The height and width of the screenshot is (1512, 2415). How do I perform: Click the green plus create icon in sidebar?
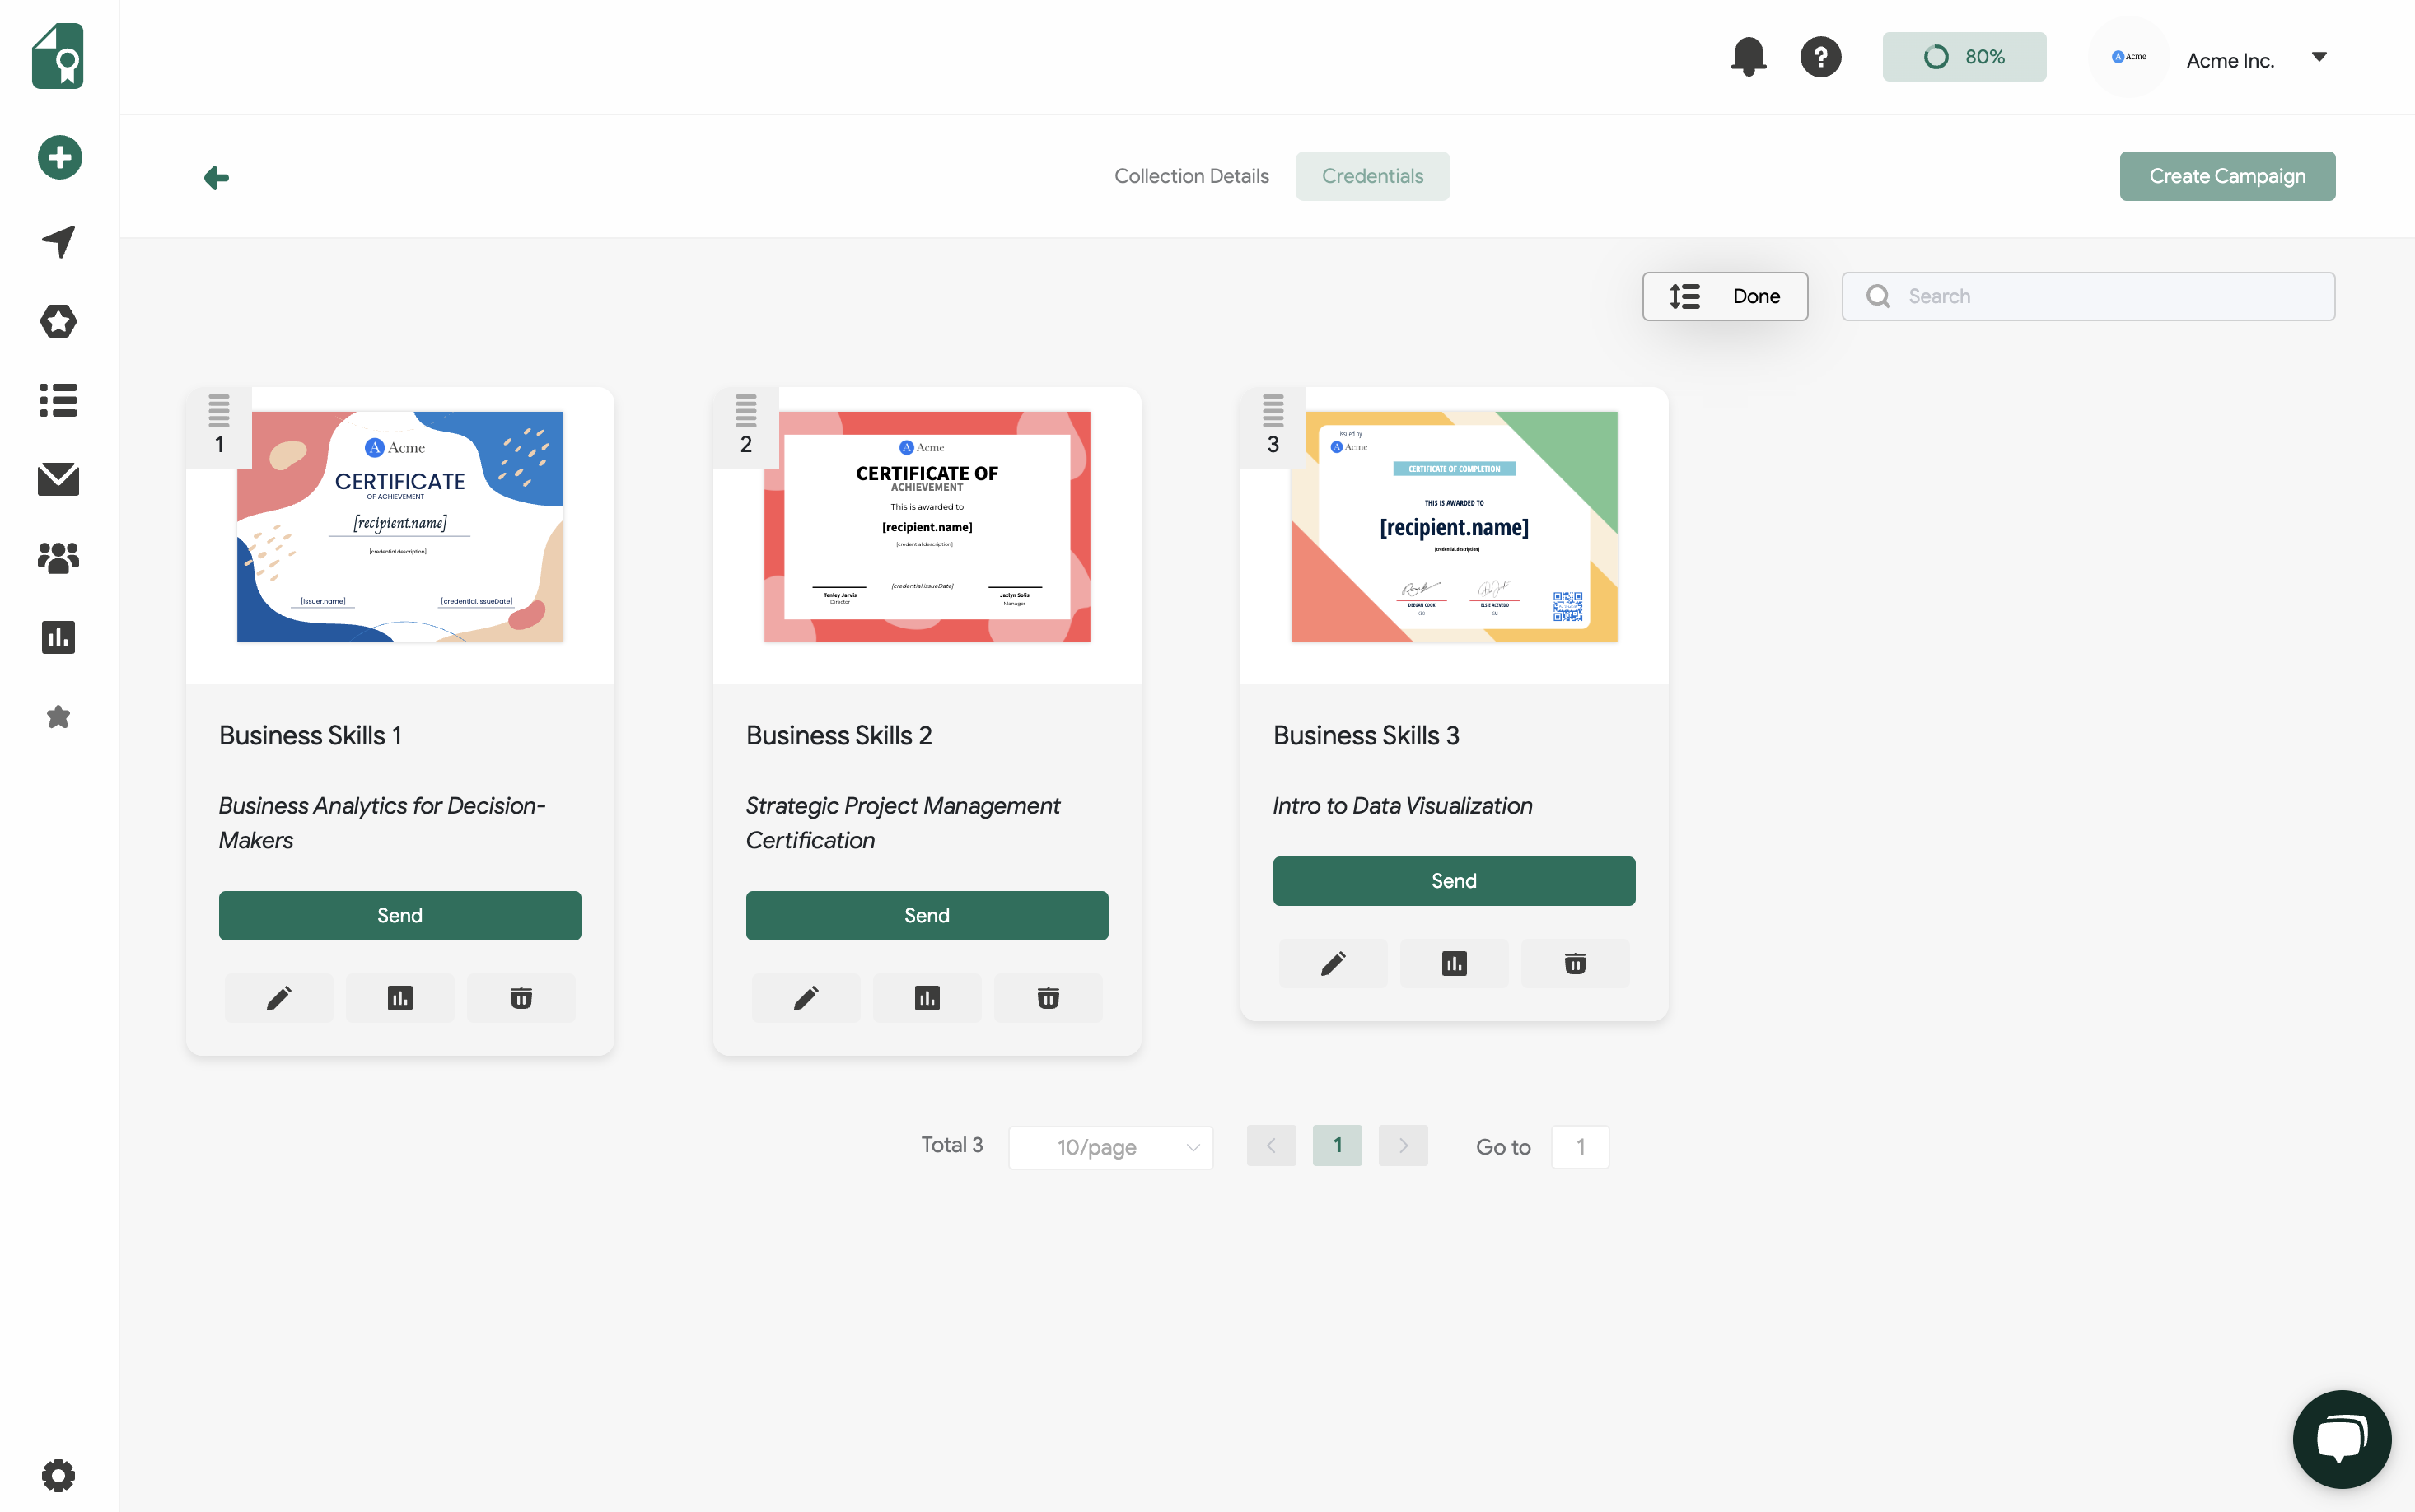(59, 157)
